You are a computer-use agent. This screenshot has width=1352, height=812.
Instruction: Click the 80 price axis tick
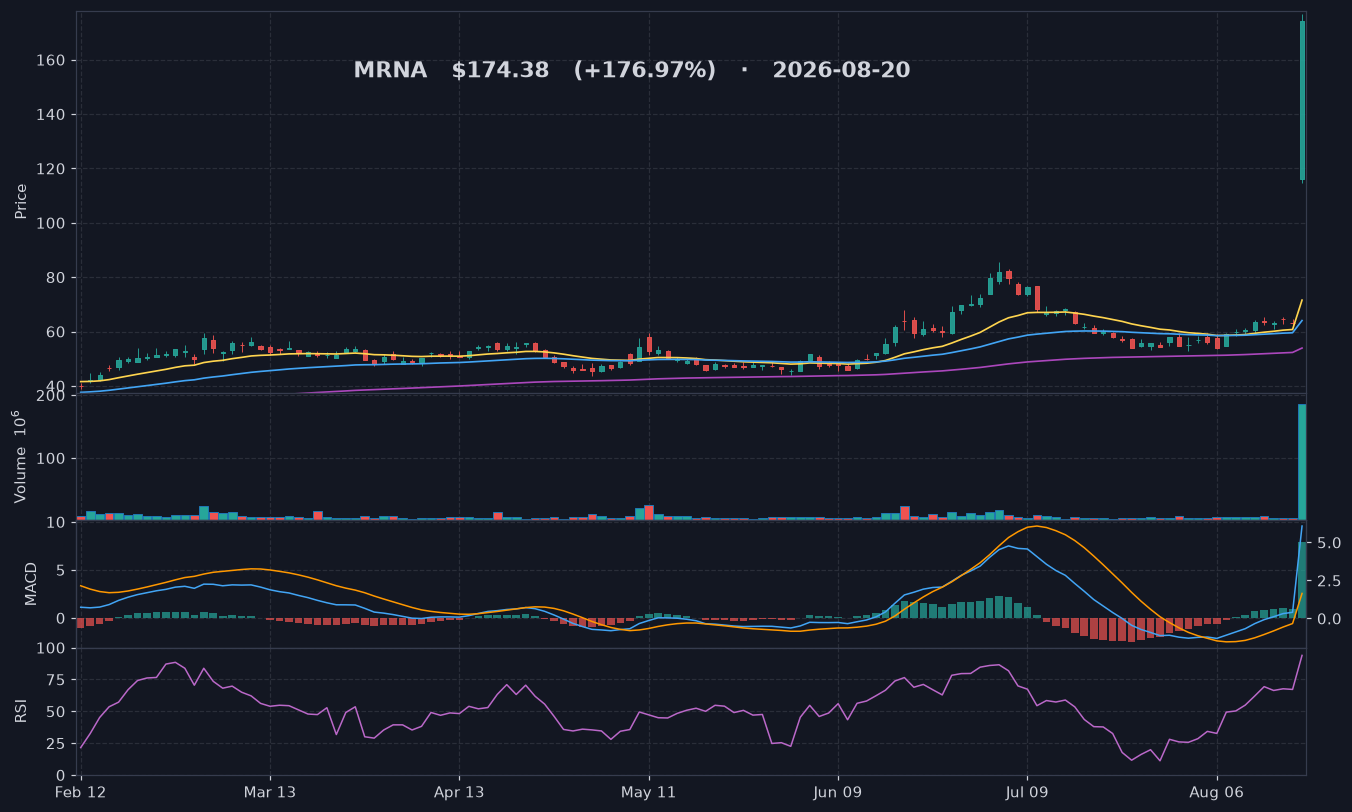57,278
